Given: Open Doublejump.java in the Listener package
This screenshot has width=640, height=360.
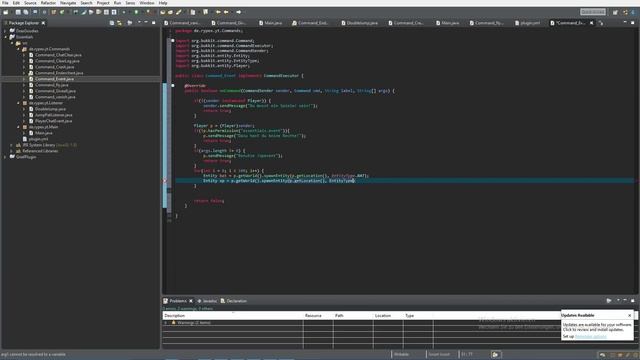Looking at the screenshot, I should point(50,109).
